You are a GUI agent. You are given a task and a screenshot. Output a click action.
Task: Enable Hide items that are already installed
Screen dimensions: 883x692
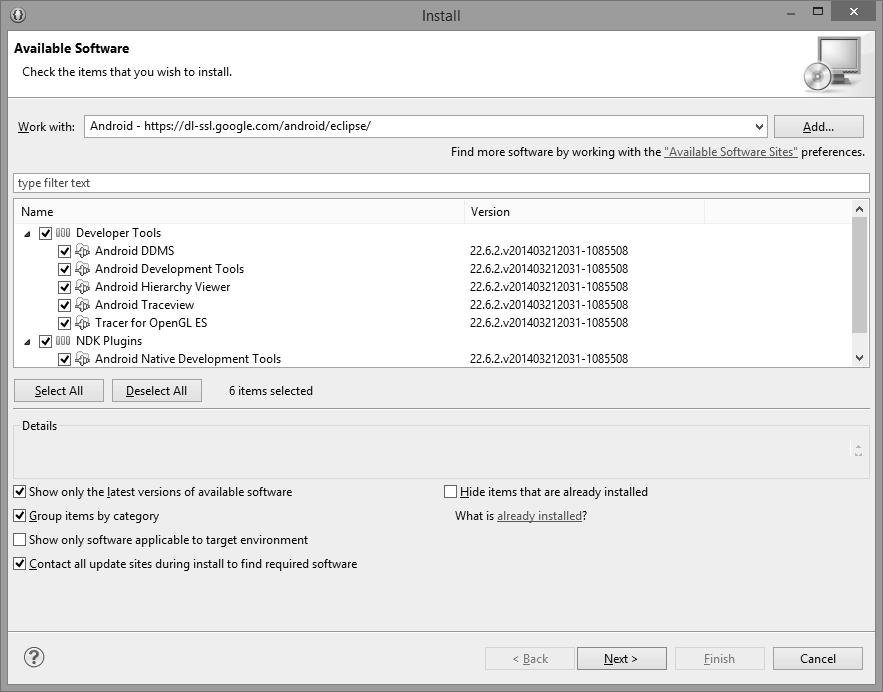pos(451,492)
